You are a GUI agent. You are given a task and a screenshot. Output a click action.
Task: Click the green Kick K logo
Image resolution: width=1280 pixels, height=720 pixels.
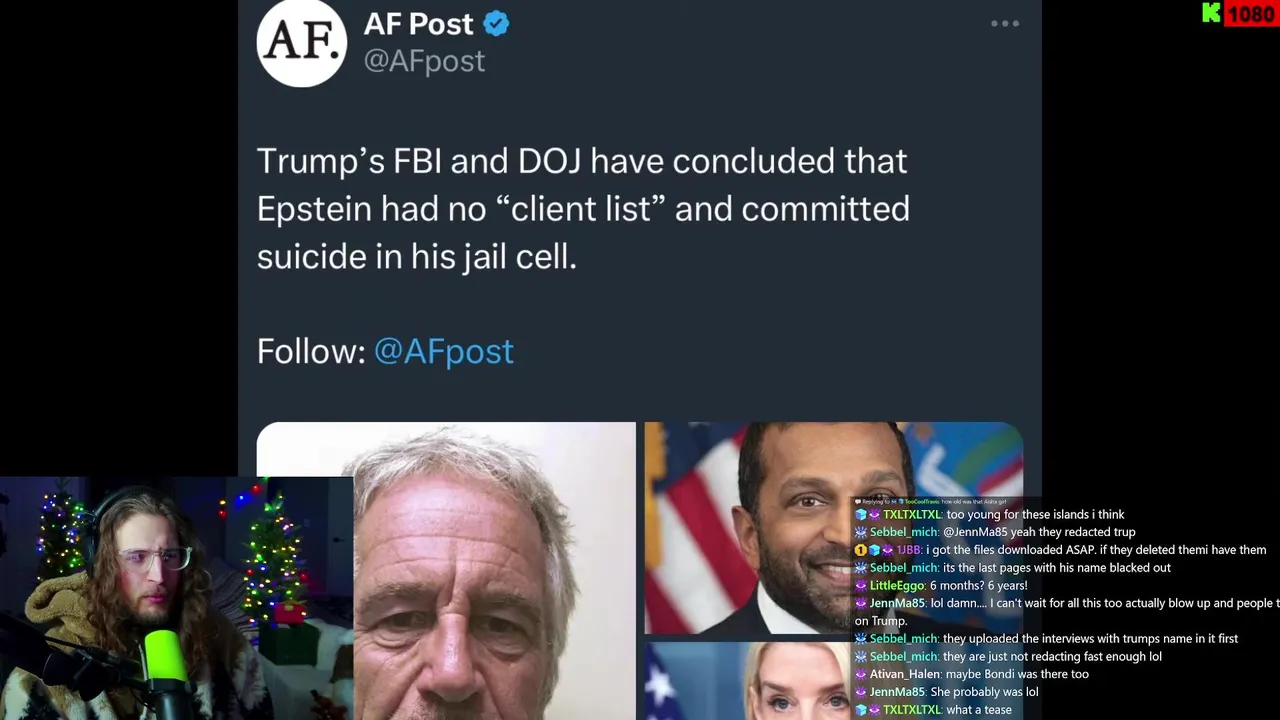1211,13
